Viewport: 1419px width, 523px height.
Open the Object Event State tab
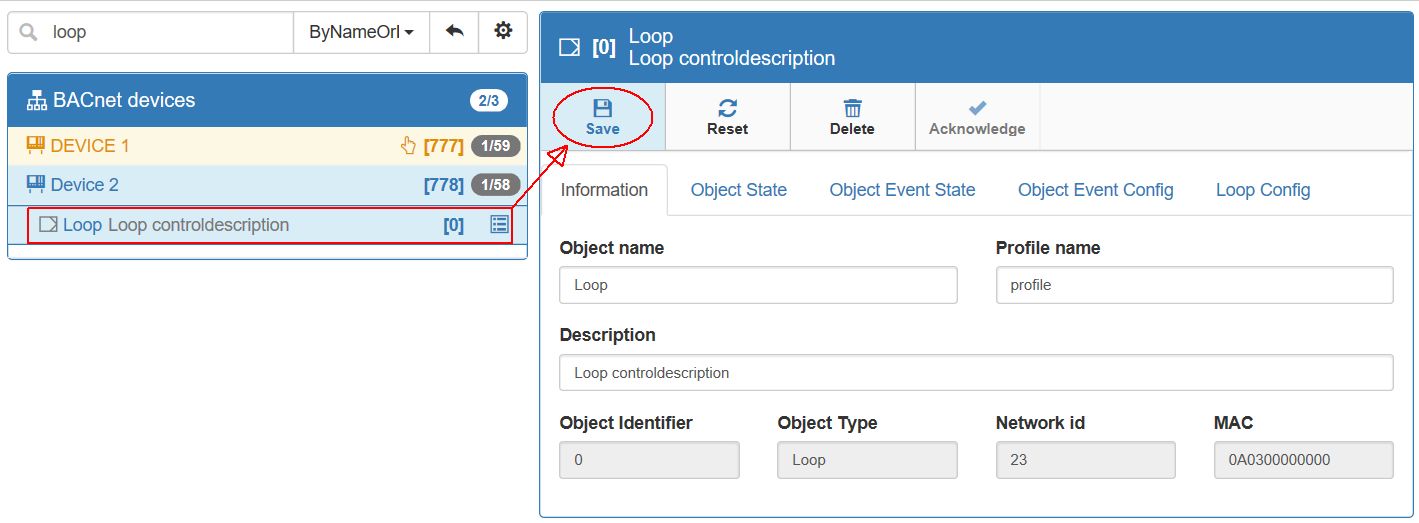[902, 190]
